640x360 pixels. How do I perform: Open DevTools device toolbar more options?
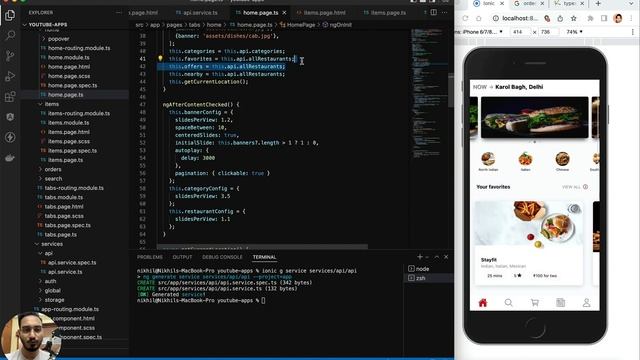pos(633,32)
